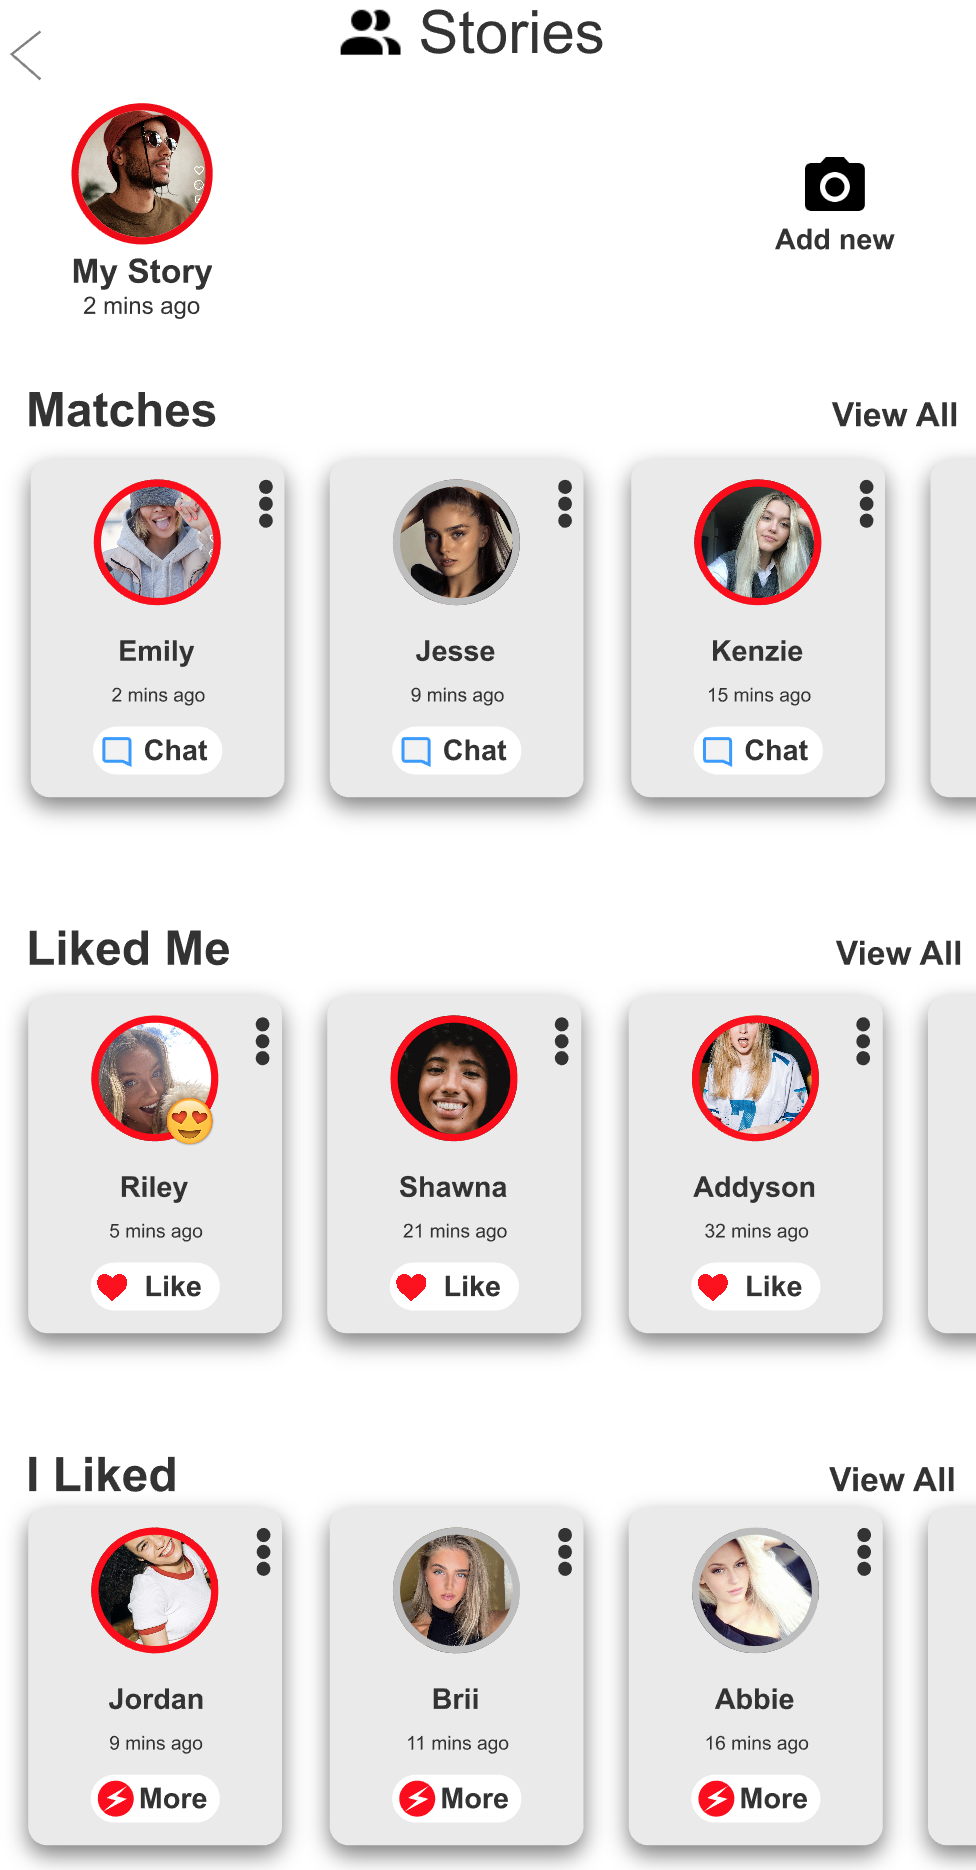The image size is (976, 1870).
Task: Open the three-dot menu on Shawna's card
Action: tap(562, 1041)
